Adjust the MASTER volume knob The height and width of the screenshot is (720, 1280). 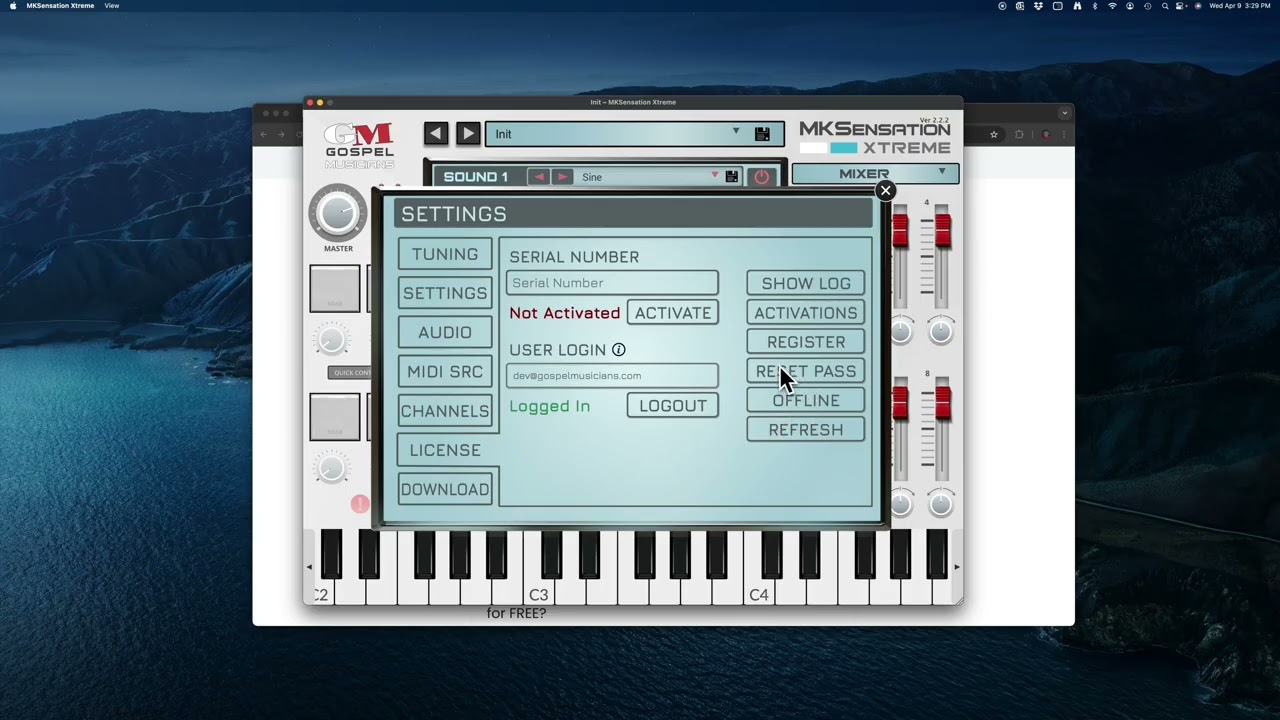338,212
